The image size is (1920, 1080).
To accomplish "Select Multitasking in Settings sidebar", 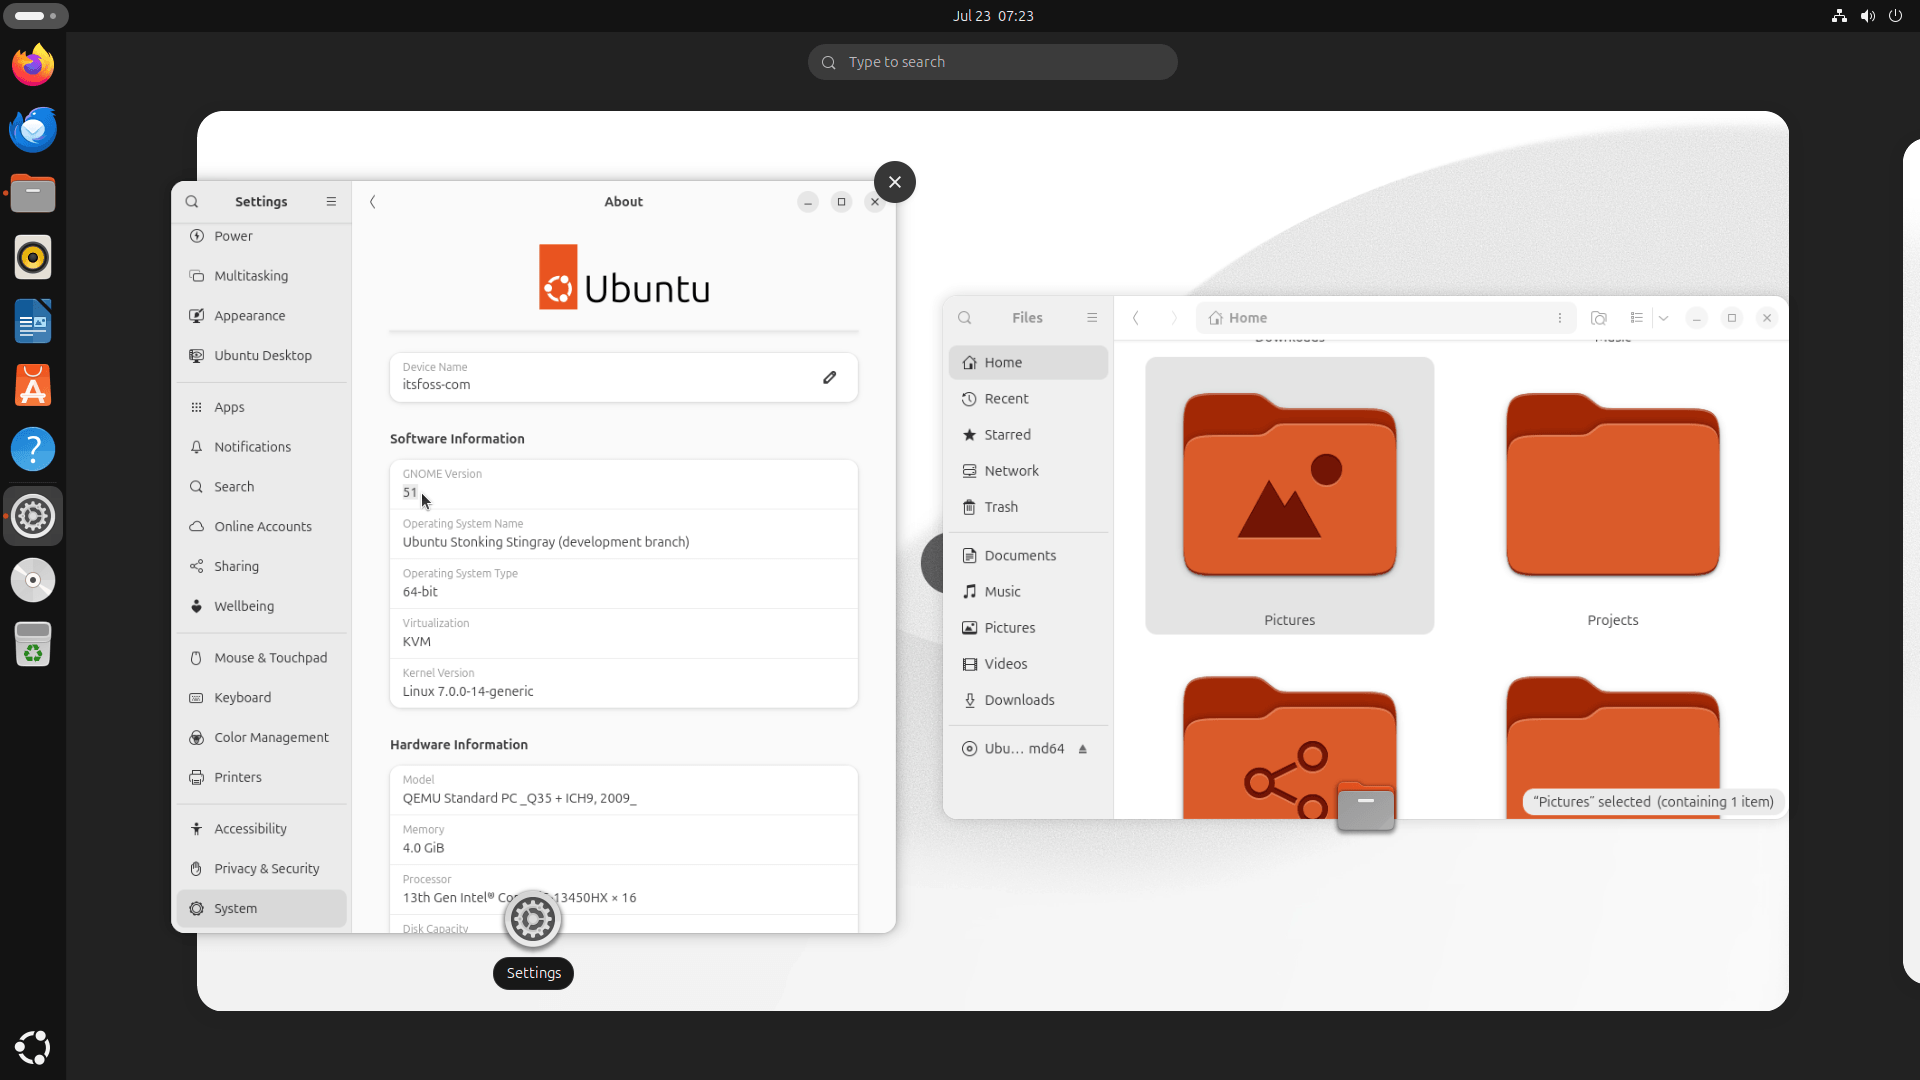I will 262,276.
